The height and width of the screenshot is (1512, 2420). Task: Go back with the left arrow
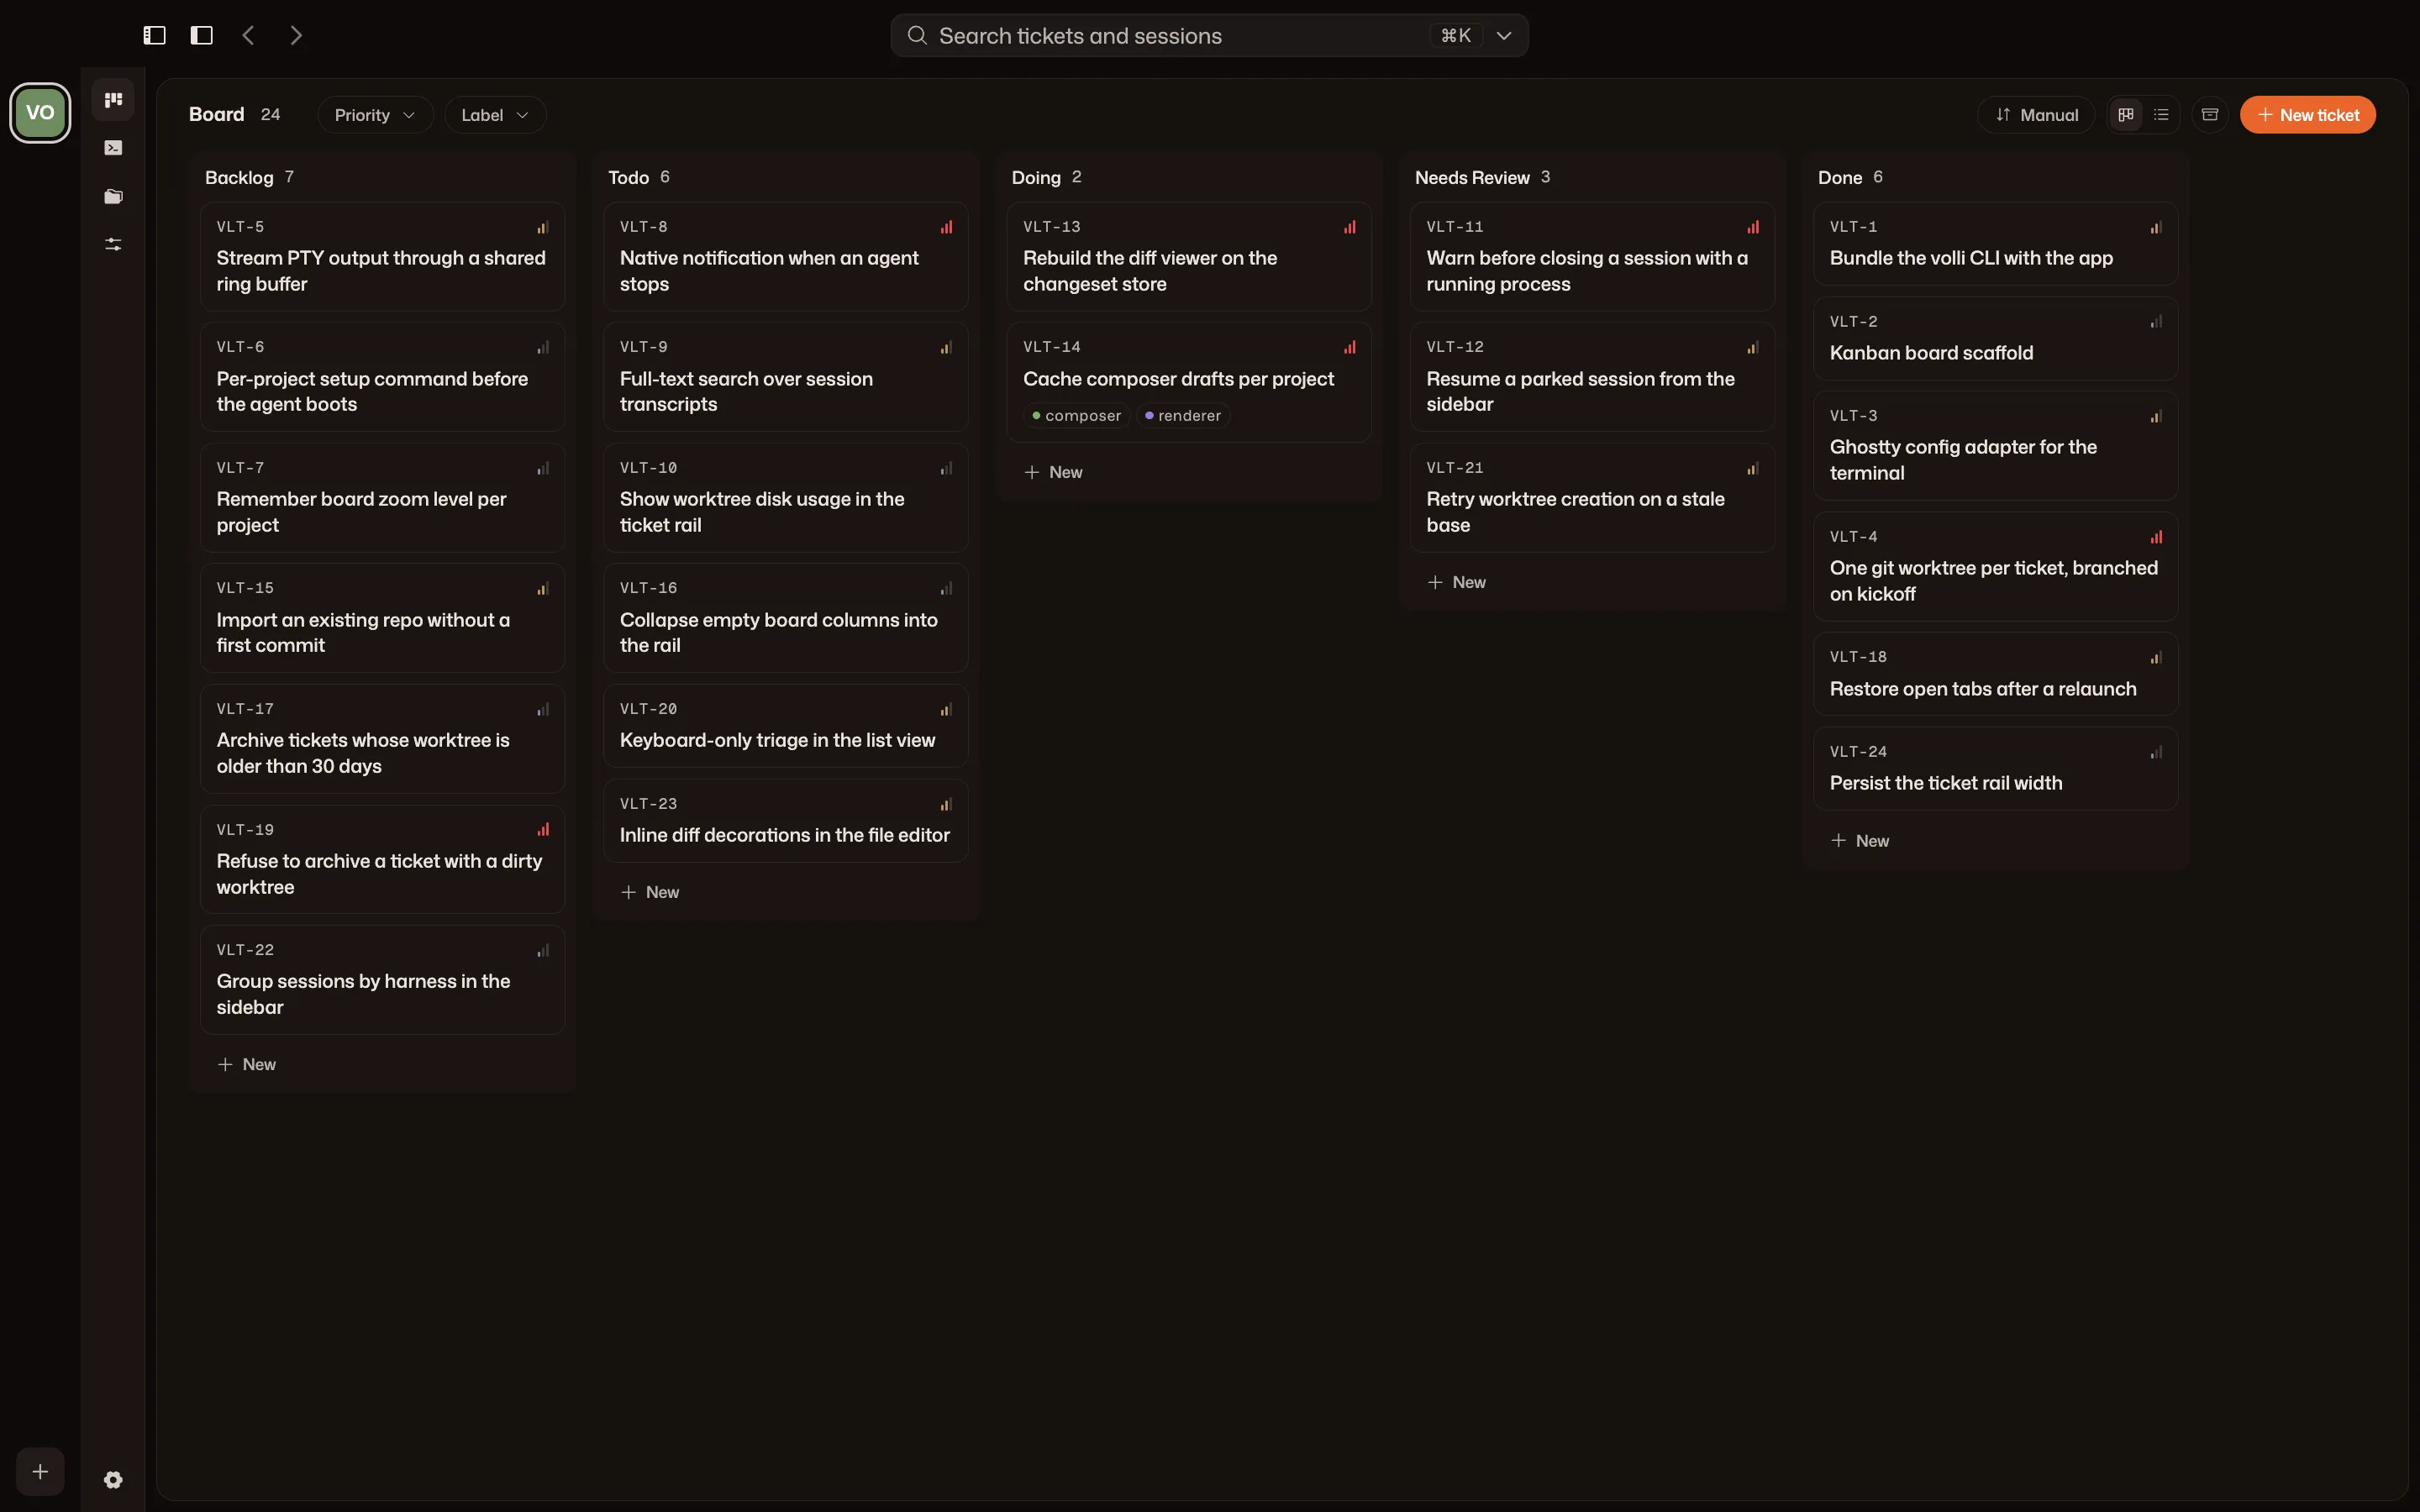pyautogui.click(x=249, y=35)
